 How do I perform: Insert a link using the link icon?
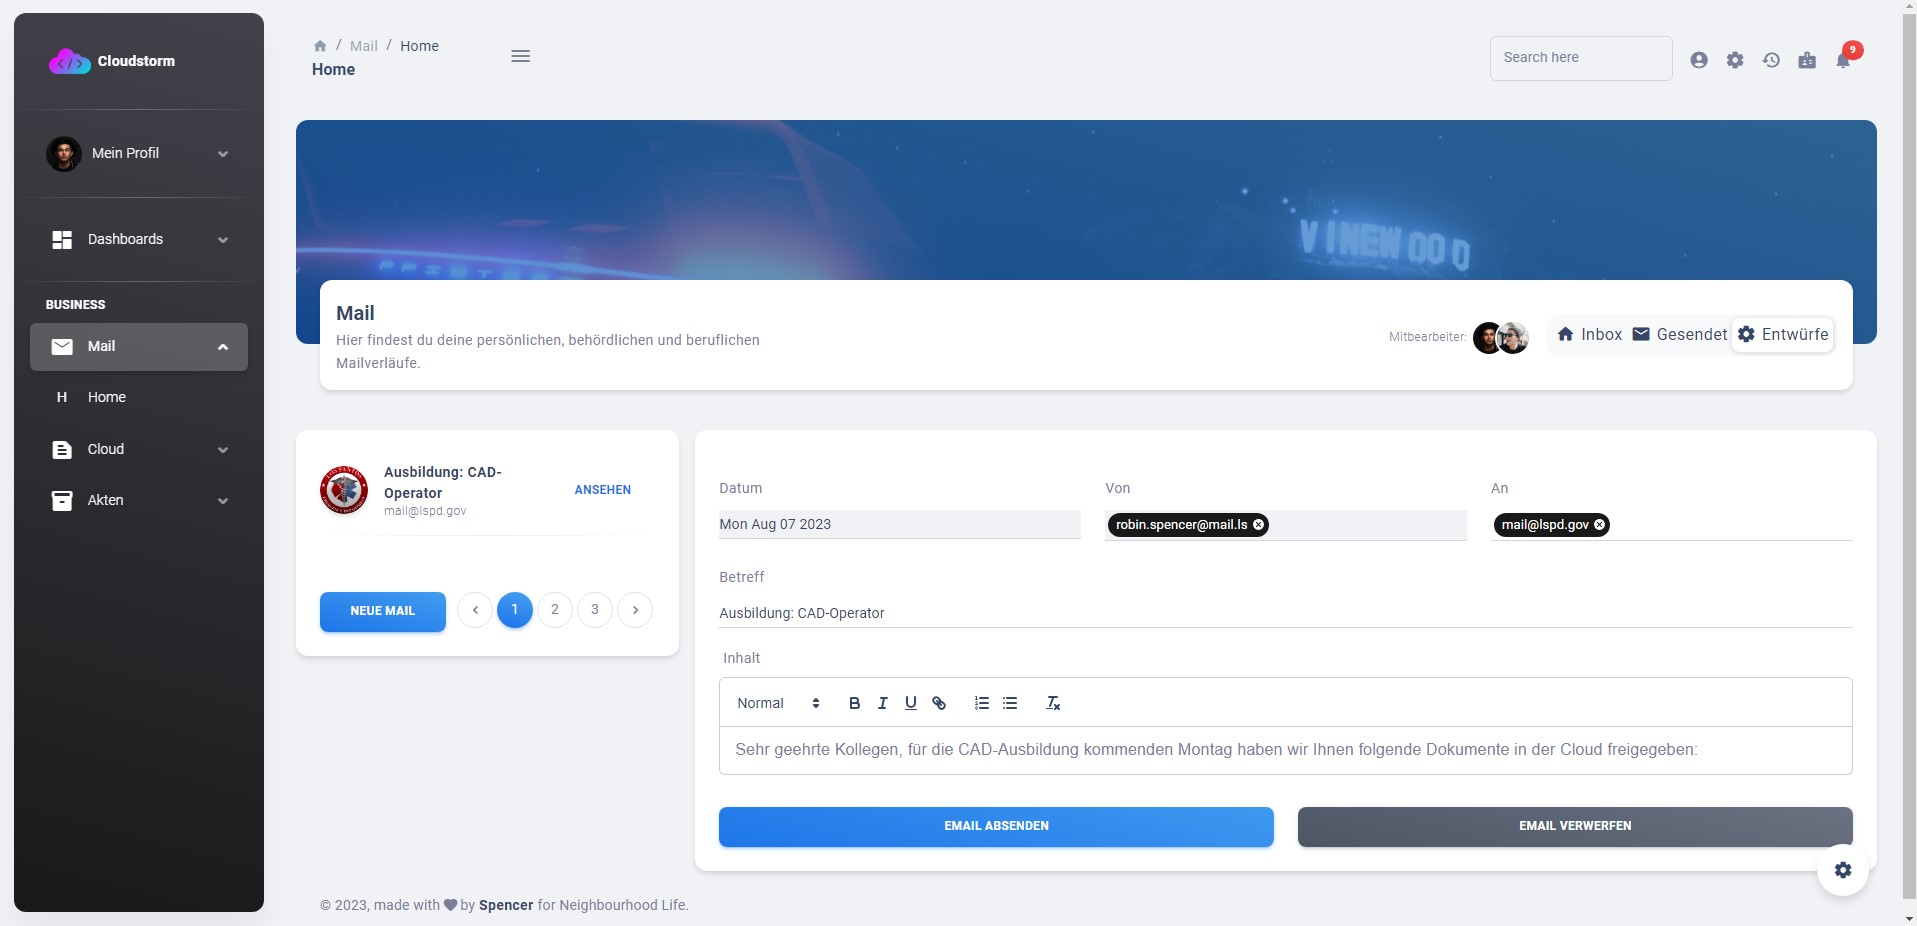click(x=939, y=703)
